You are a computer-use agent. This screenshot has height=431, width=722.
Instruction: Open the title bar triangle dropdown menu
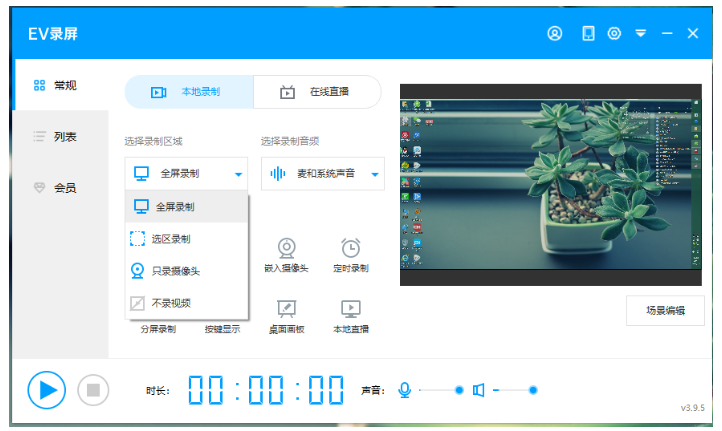coord(640,33)
